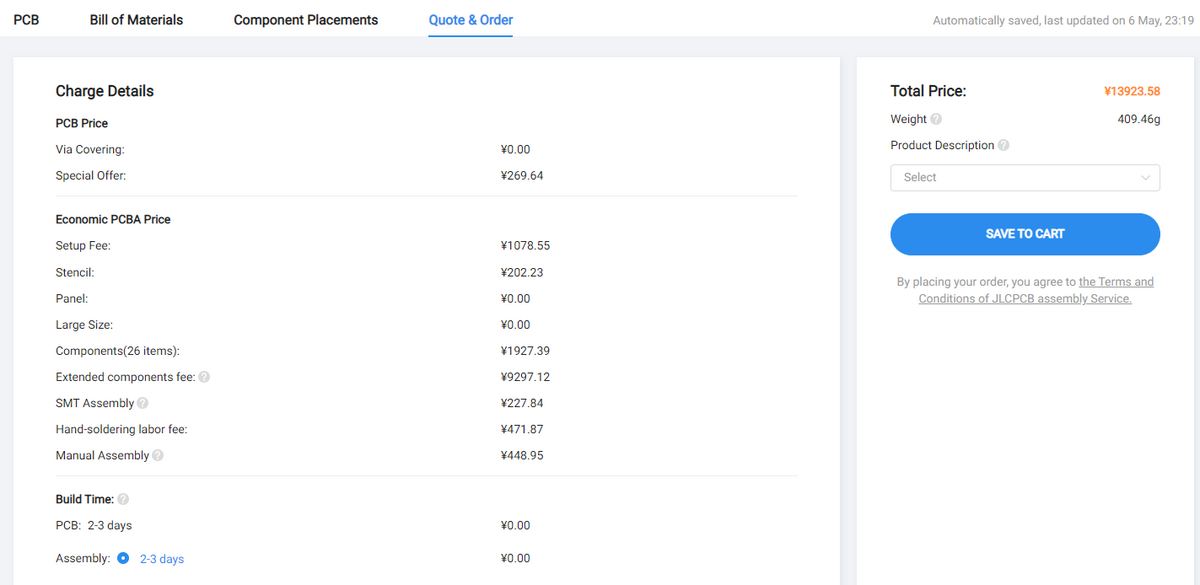The height and width of the screenshot is (585, 1200).
Task: Click the Components(26 items) label
Action: click(118, 351)
